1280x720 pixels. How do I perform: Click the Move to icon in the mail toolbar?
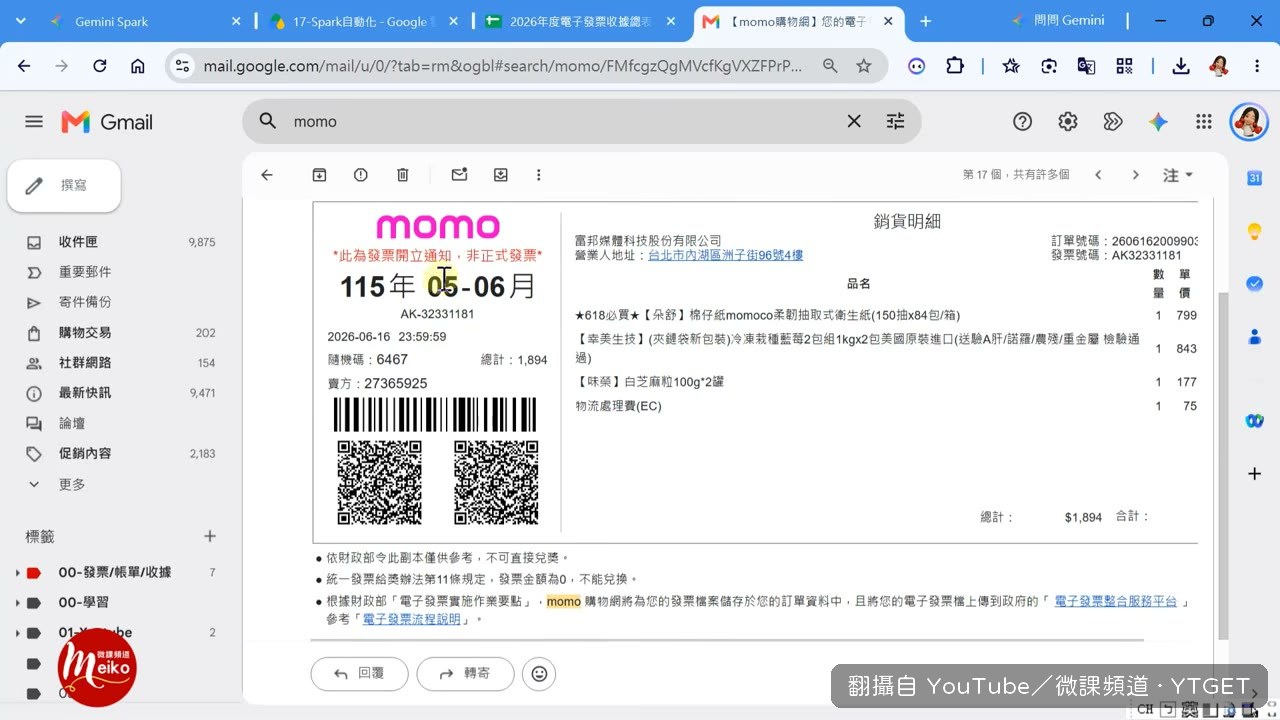[x=501, y=175]
